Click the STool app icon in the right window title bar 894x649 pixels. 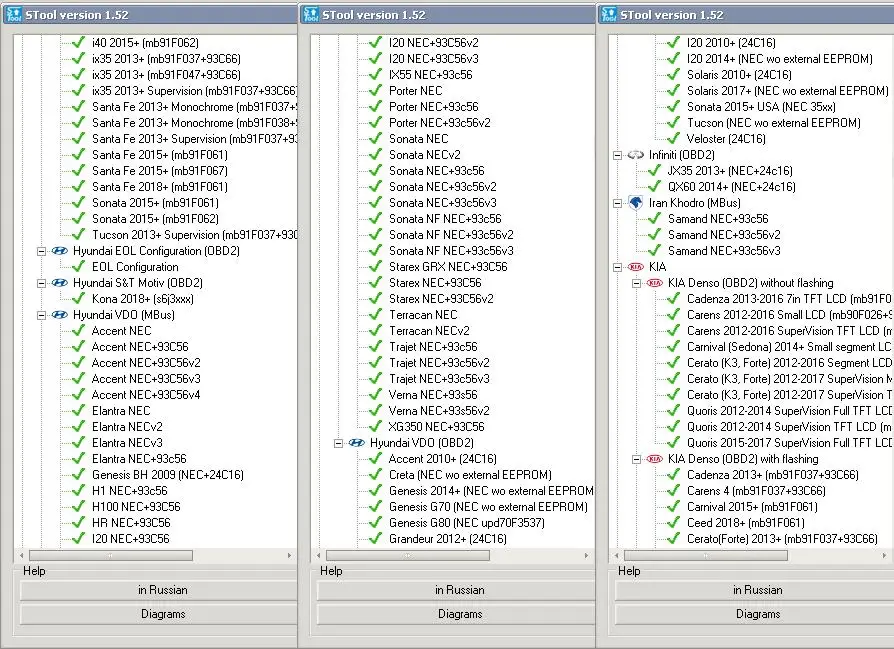point(609,14)
